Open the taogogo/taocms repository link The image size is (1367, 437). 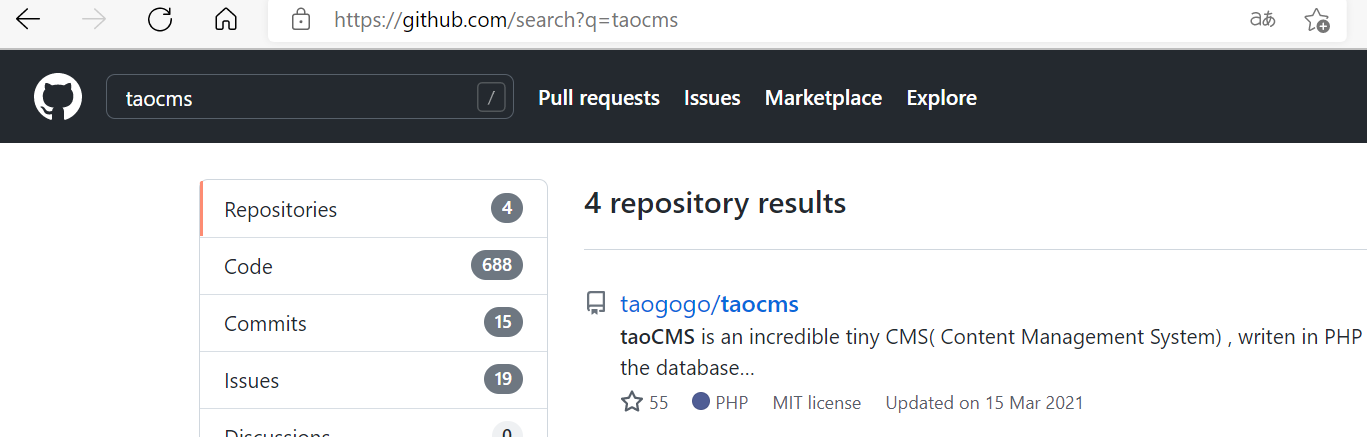(709, 304)
